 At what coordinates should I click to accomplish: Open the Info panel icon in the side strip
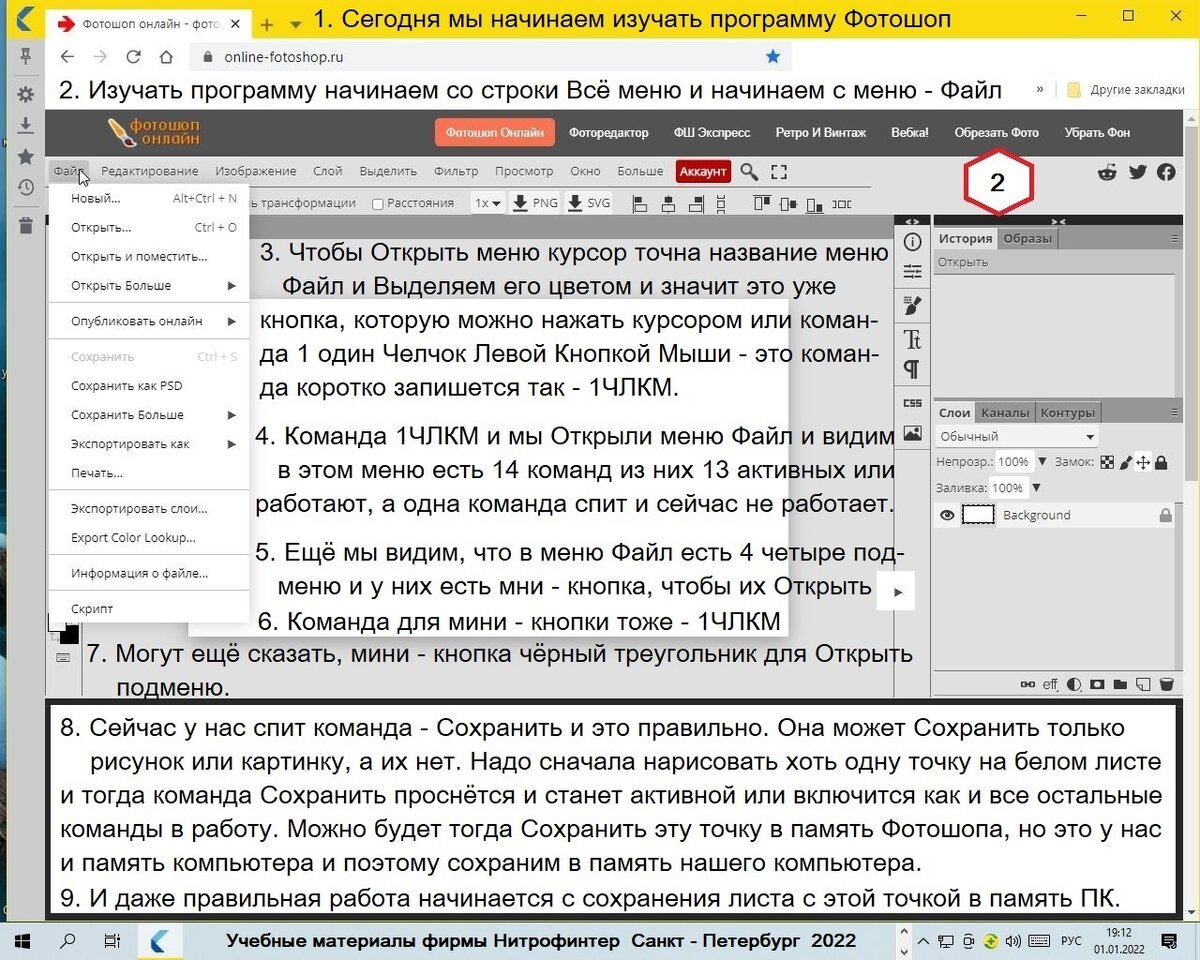click(x=912, y=242)
